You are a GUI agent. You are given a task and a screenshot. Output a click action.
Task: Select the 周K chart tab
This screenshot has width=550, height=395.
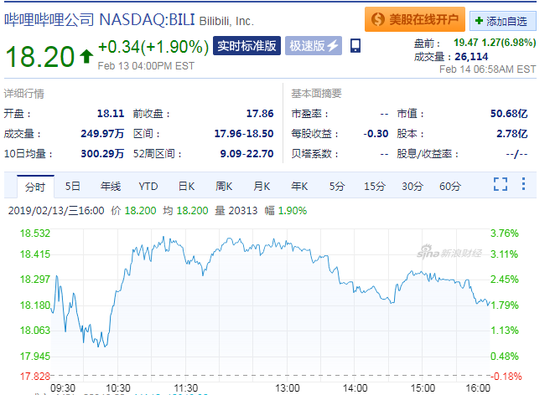pyautogui.click(x=224, y=186)
